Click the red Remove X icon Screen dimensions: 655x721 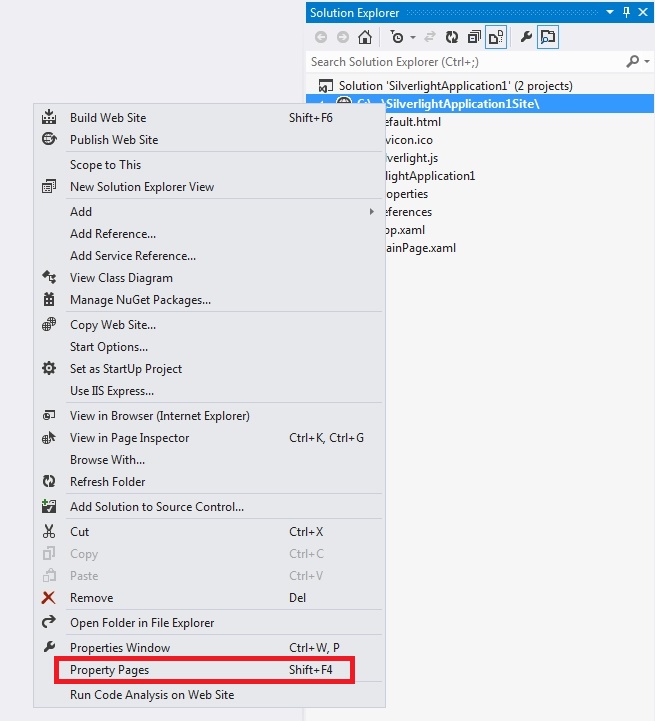49,598
